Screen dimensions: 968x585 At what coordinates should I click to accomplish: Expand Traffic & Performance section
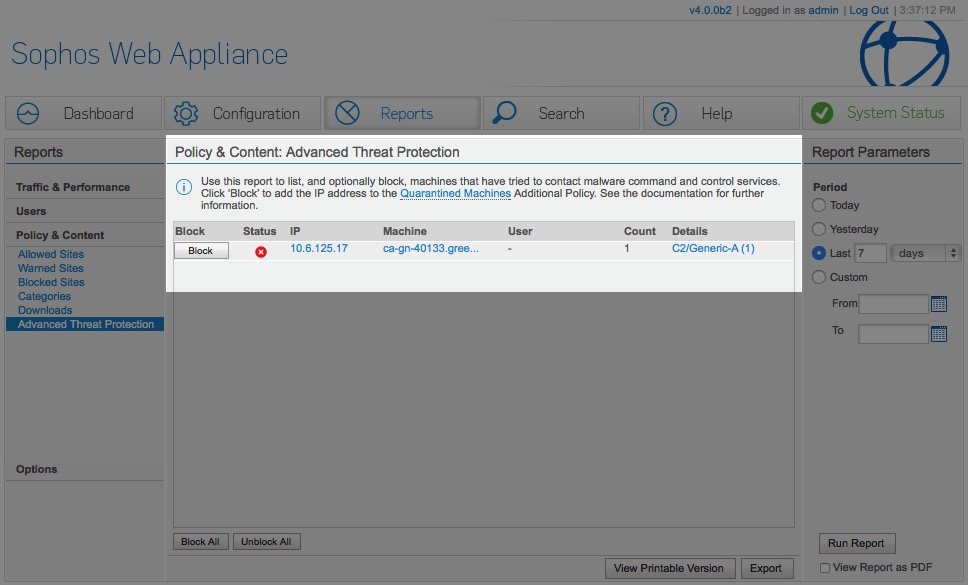[x=73, y=187]
